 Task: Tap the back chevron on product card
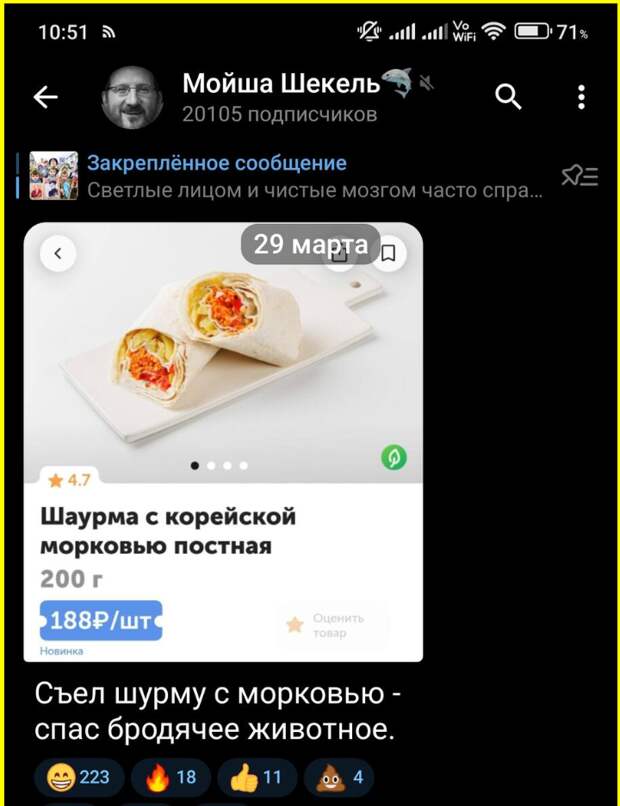[x=58, y=253]
